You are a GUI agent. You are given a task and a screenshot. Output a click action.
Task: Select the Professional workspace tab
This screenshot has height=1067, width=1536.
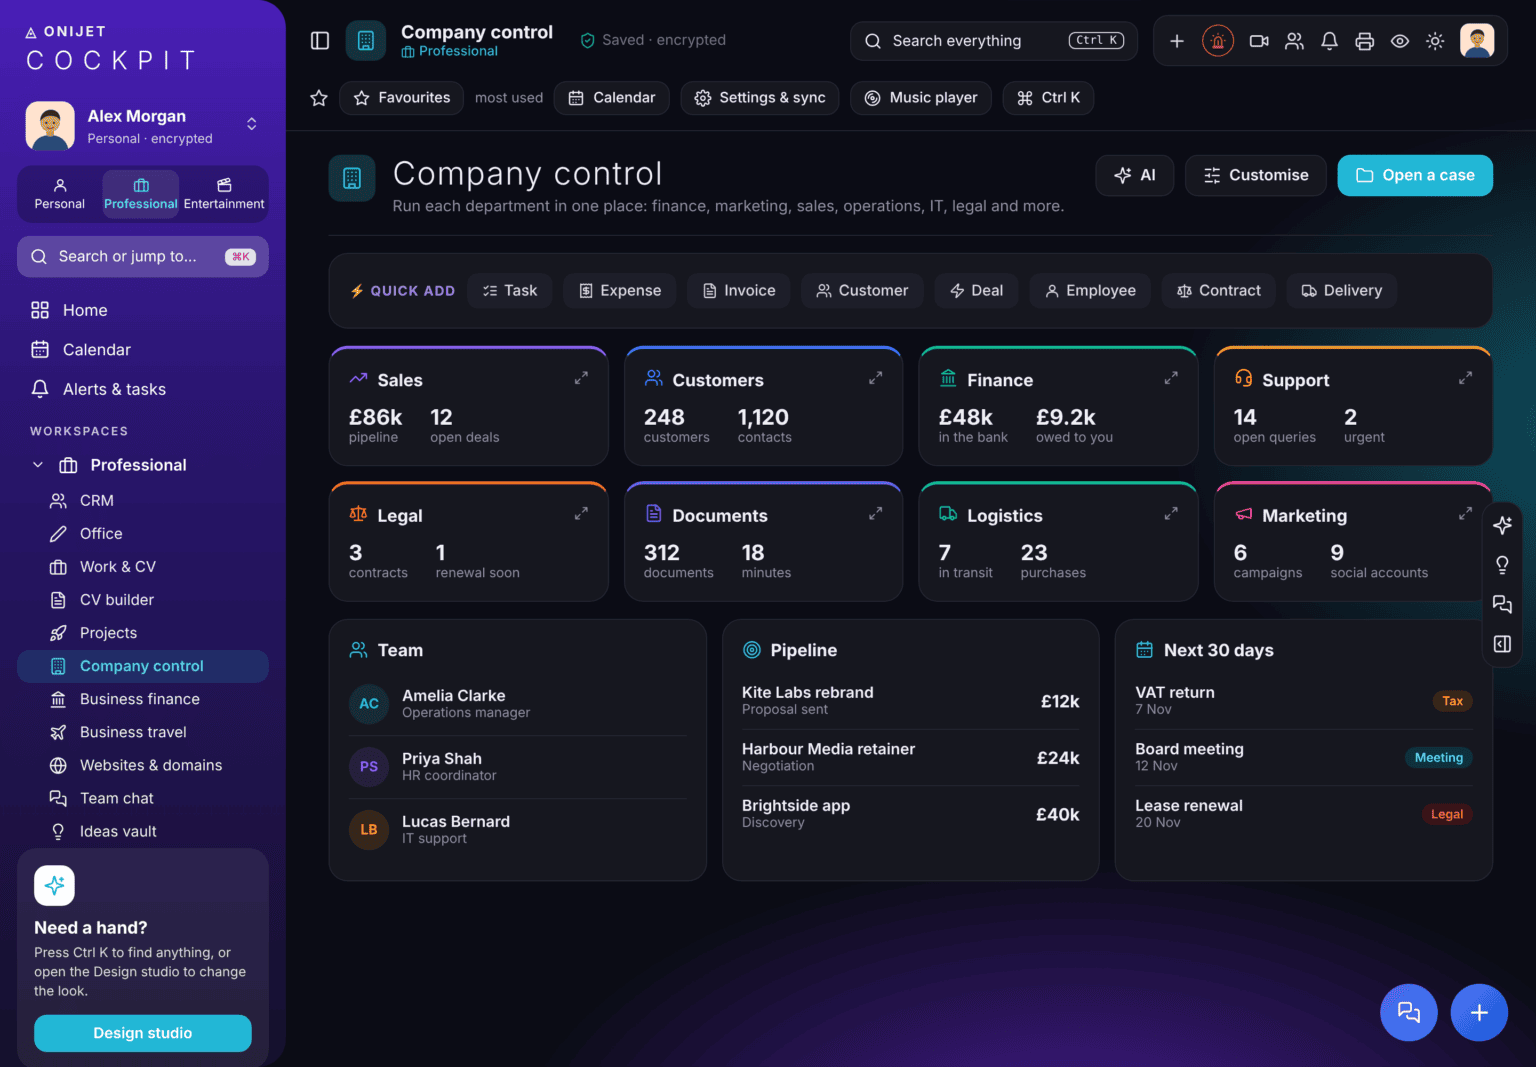tap(141, 194)
